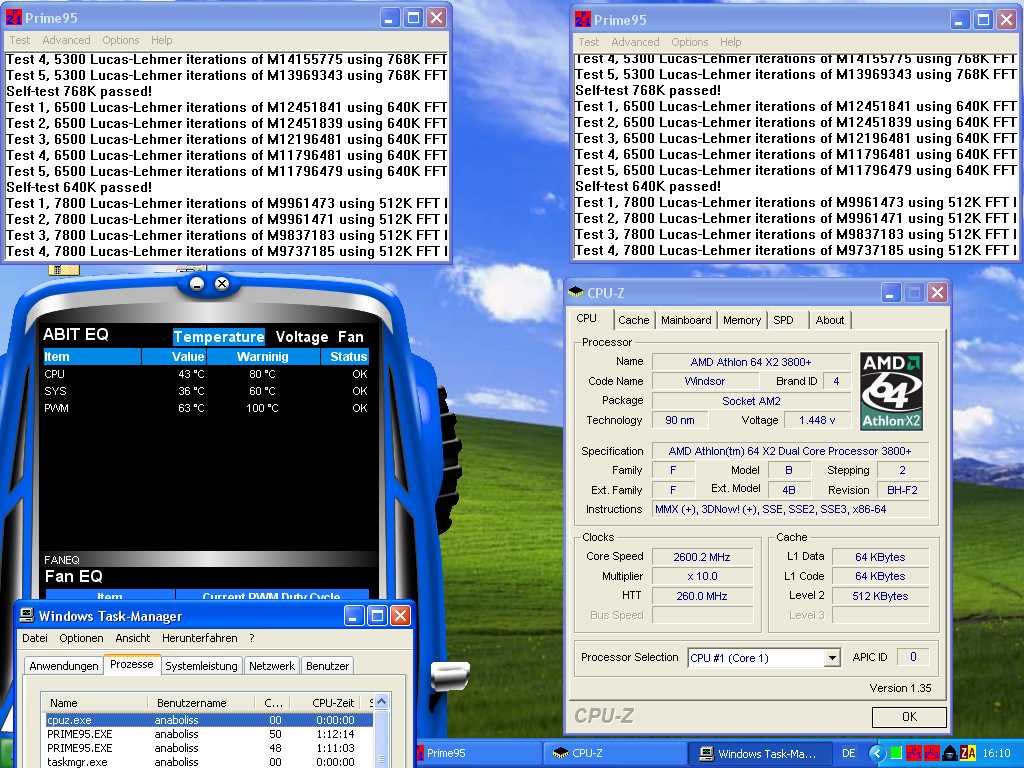1024x768 pixels.
Task: Open the Advanced menu in the left Prime95 window
Action: pyautogui.click(x=66, y=40)
